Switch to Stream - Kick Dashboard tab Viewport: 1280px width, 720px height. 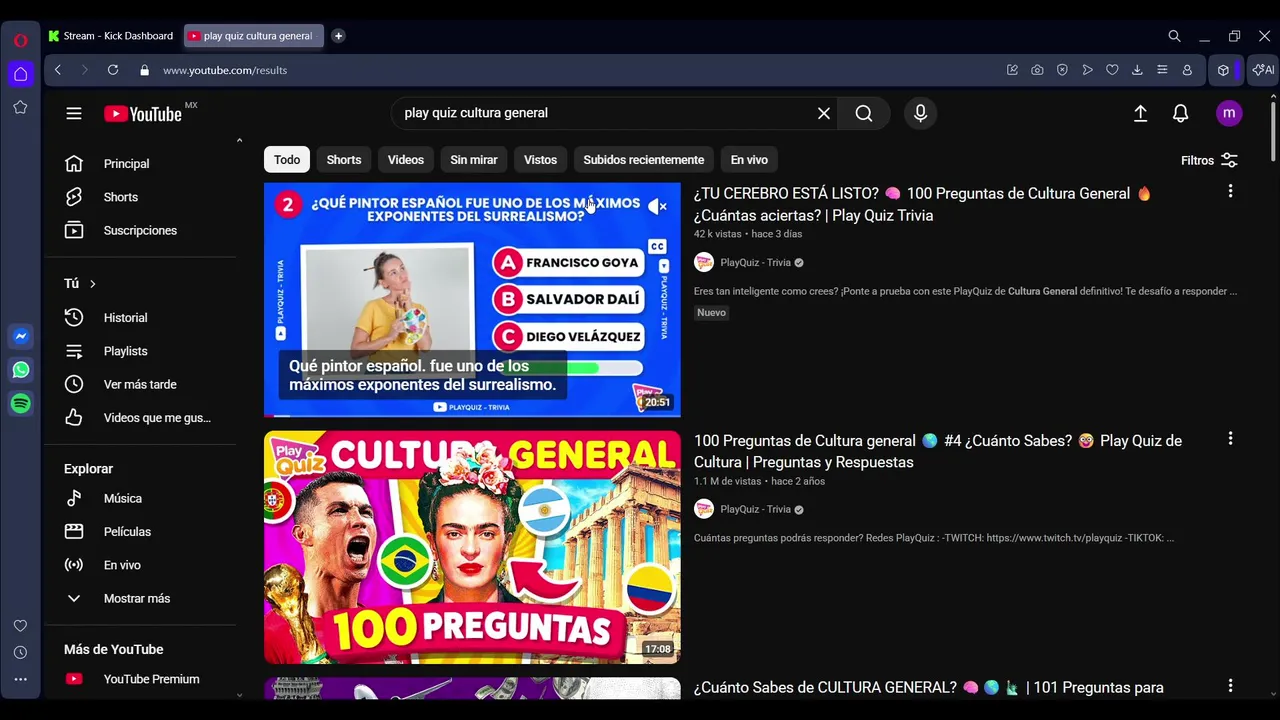112,36
